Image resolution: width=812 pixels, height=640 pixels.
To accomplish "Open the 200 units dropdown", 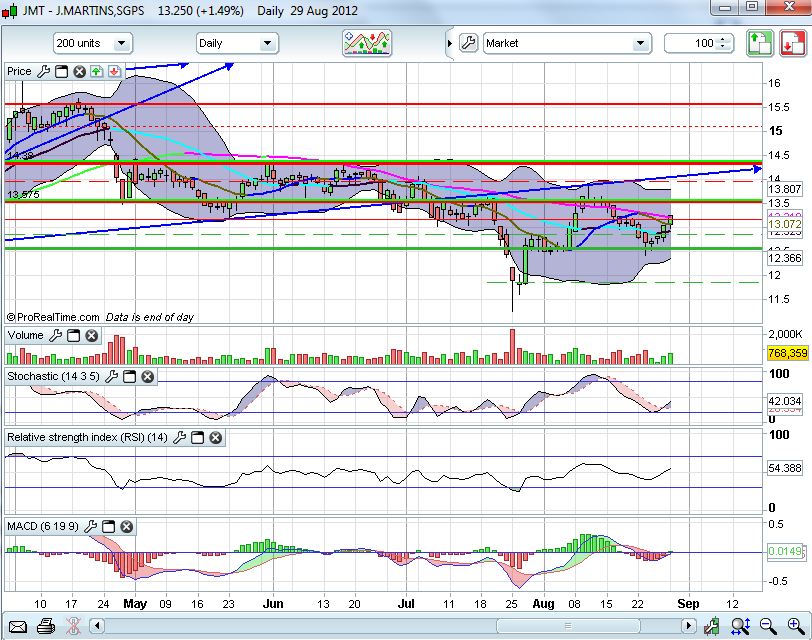I will click(x=93, y=43).
